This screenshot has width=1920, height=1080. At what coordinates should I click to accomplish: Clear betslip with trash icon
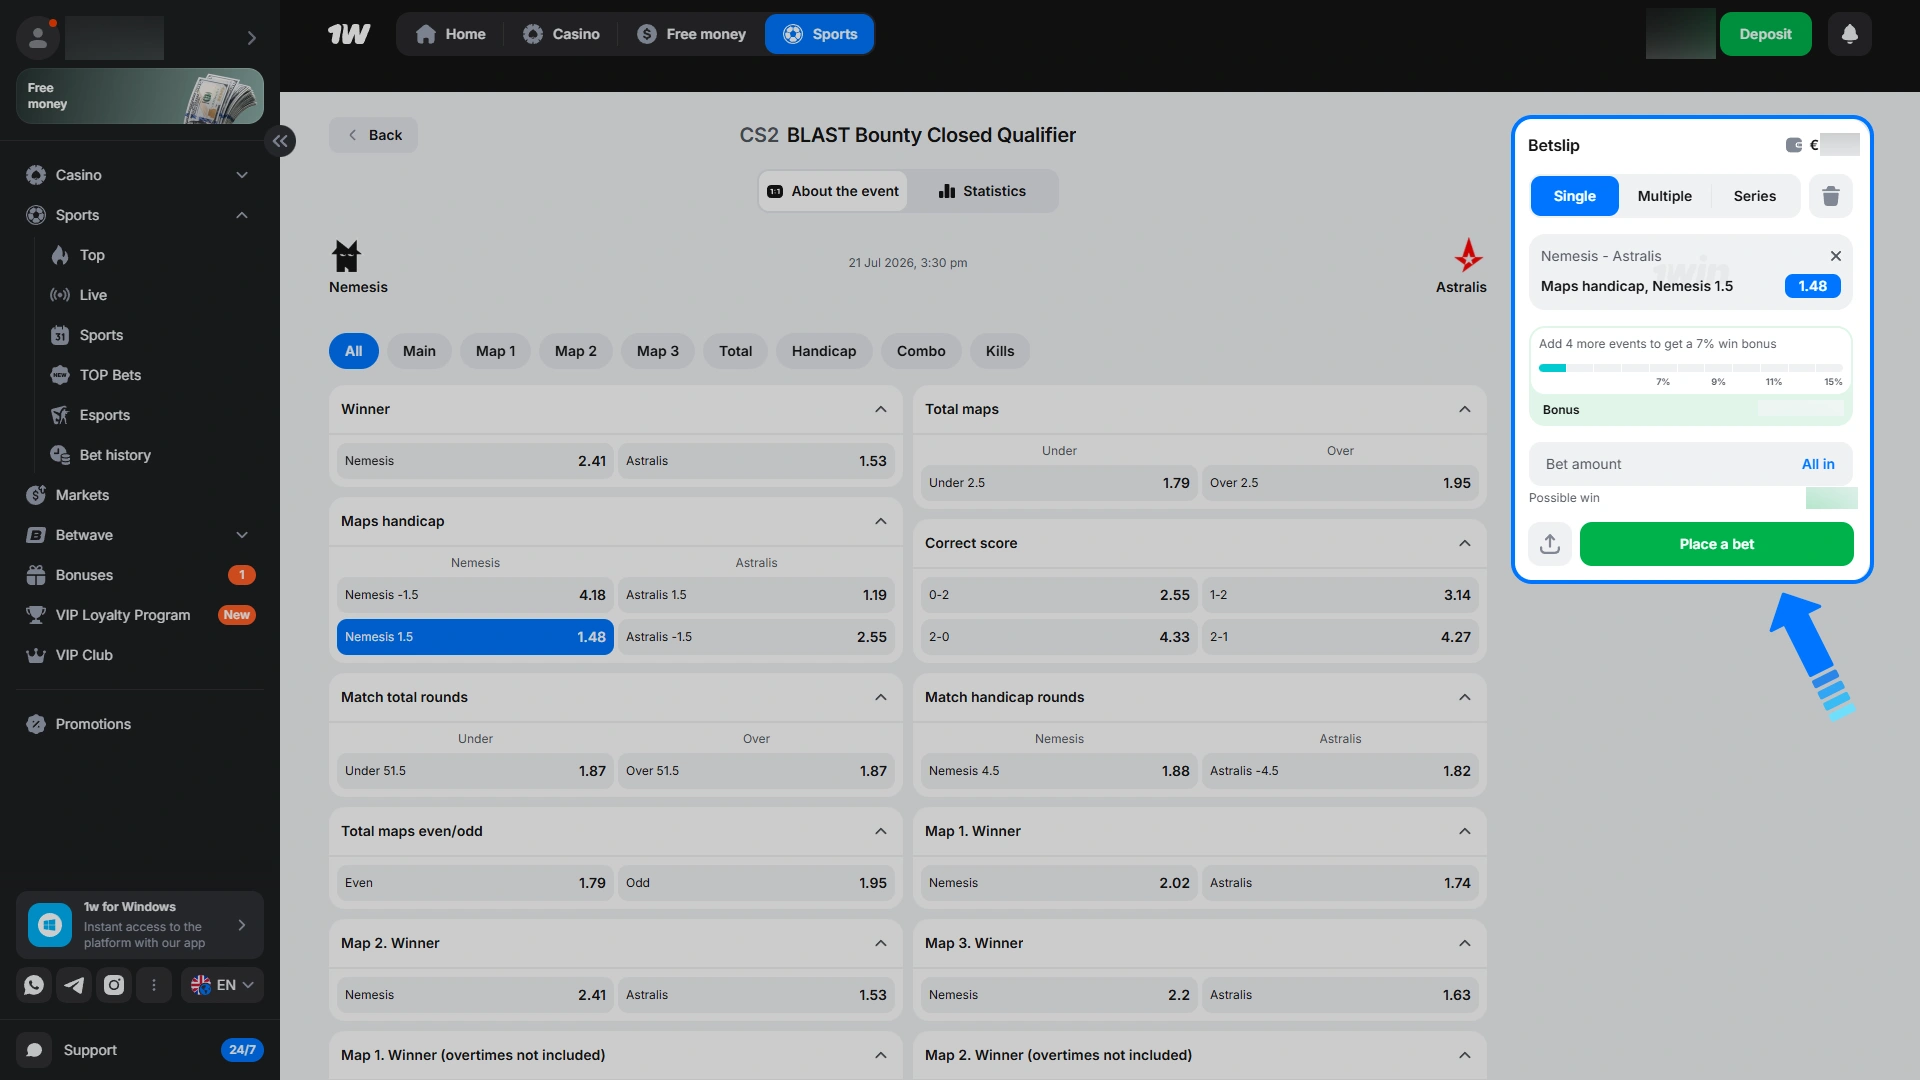(x=1831, y=196)
